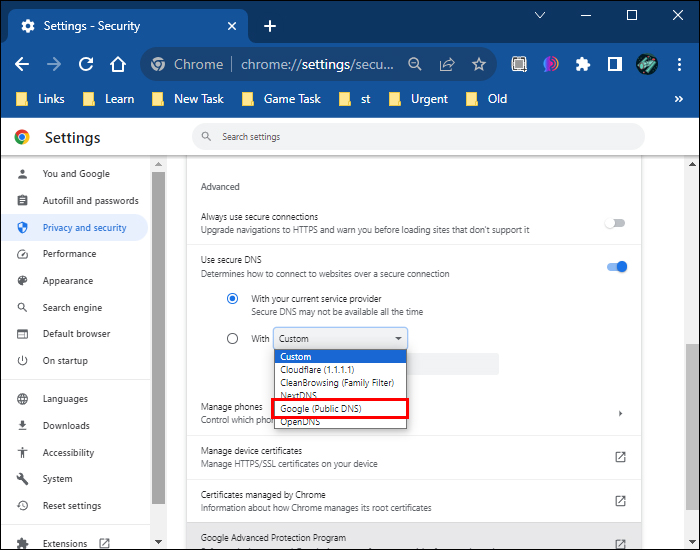
Task: Open the Extensions puzzle icon
Action: [583, 64]
